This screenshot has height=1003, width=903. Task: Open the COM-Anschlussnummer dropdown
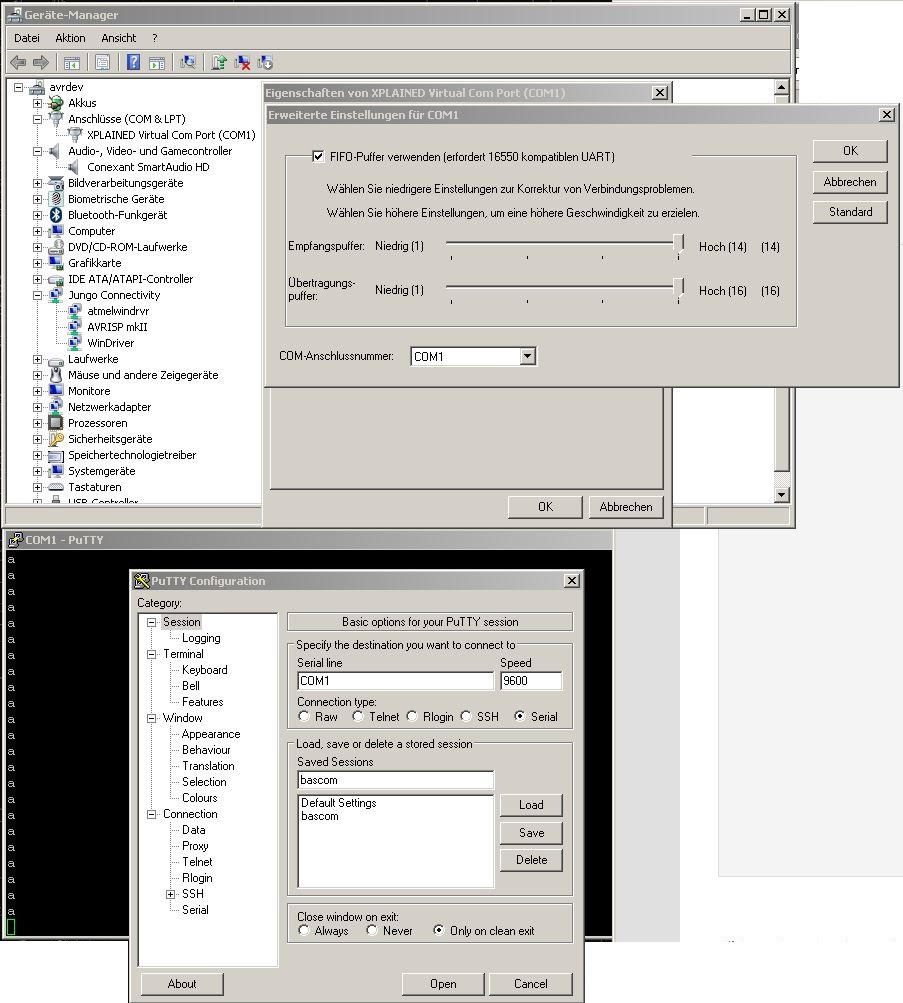528,356
